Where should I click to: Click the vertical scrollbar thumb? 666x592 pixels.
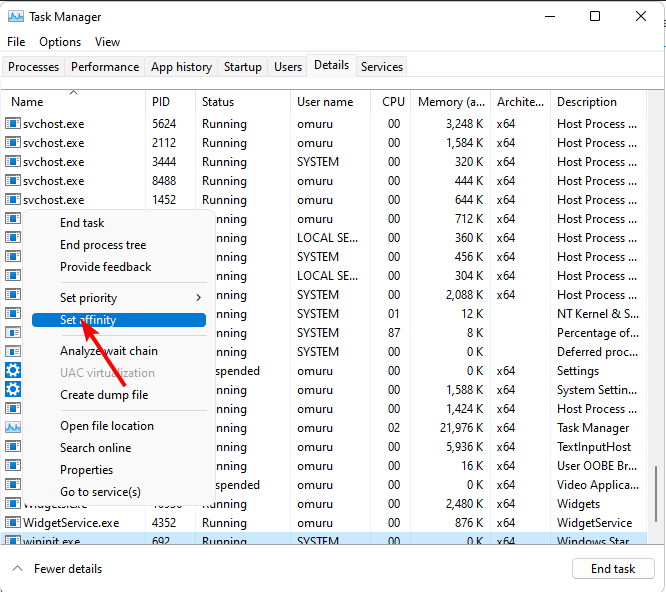click(x=656, y=493)
